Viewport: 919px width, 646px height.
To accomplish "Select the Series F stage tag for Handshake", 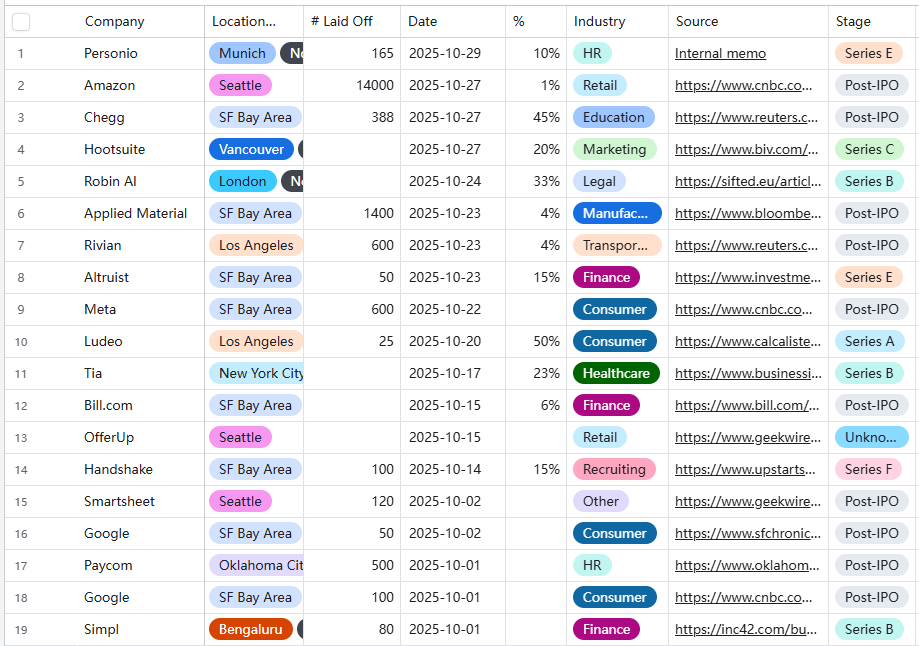I will point(869,470).
